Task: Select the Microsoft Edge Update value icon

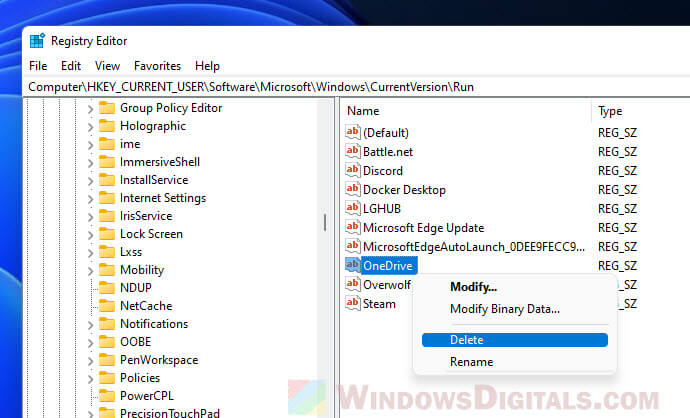Action: click(x=352, y=227)
